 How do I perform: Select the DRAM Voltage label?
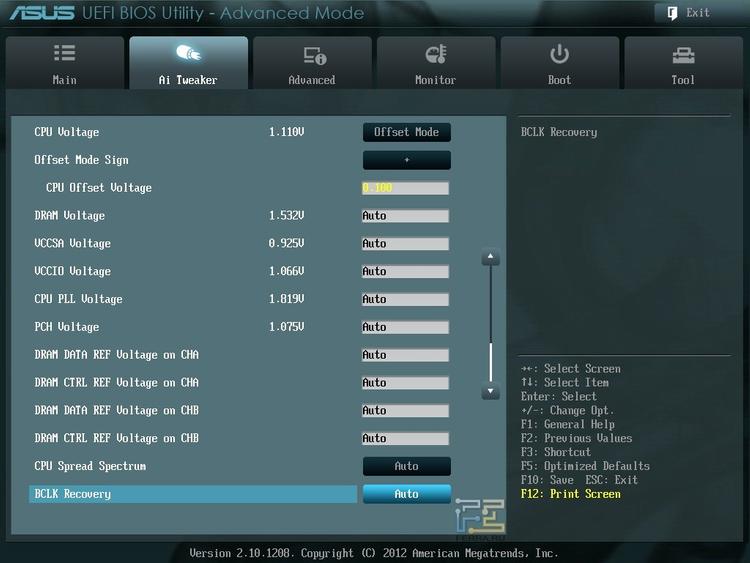(69, 216)
